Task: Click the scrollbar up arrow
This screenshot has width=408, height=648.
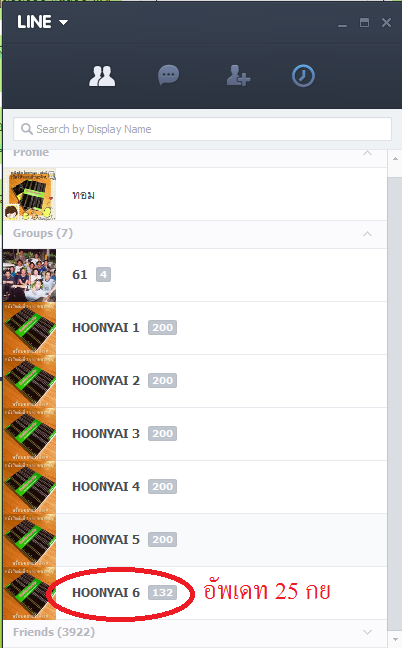Action: pyautogui.click(x=395, y=159)
